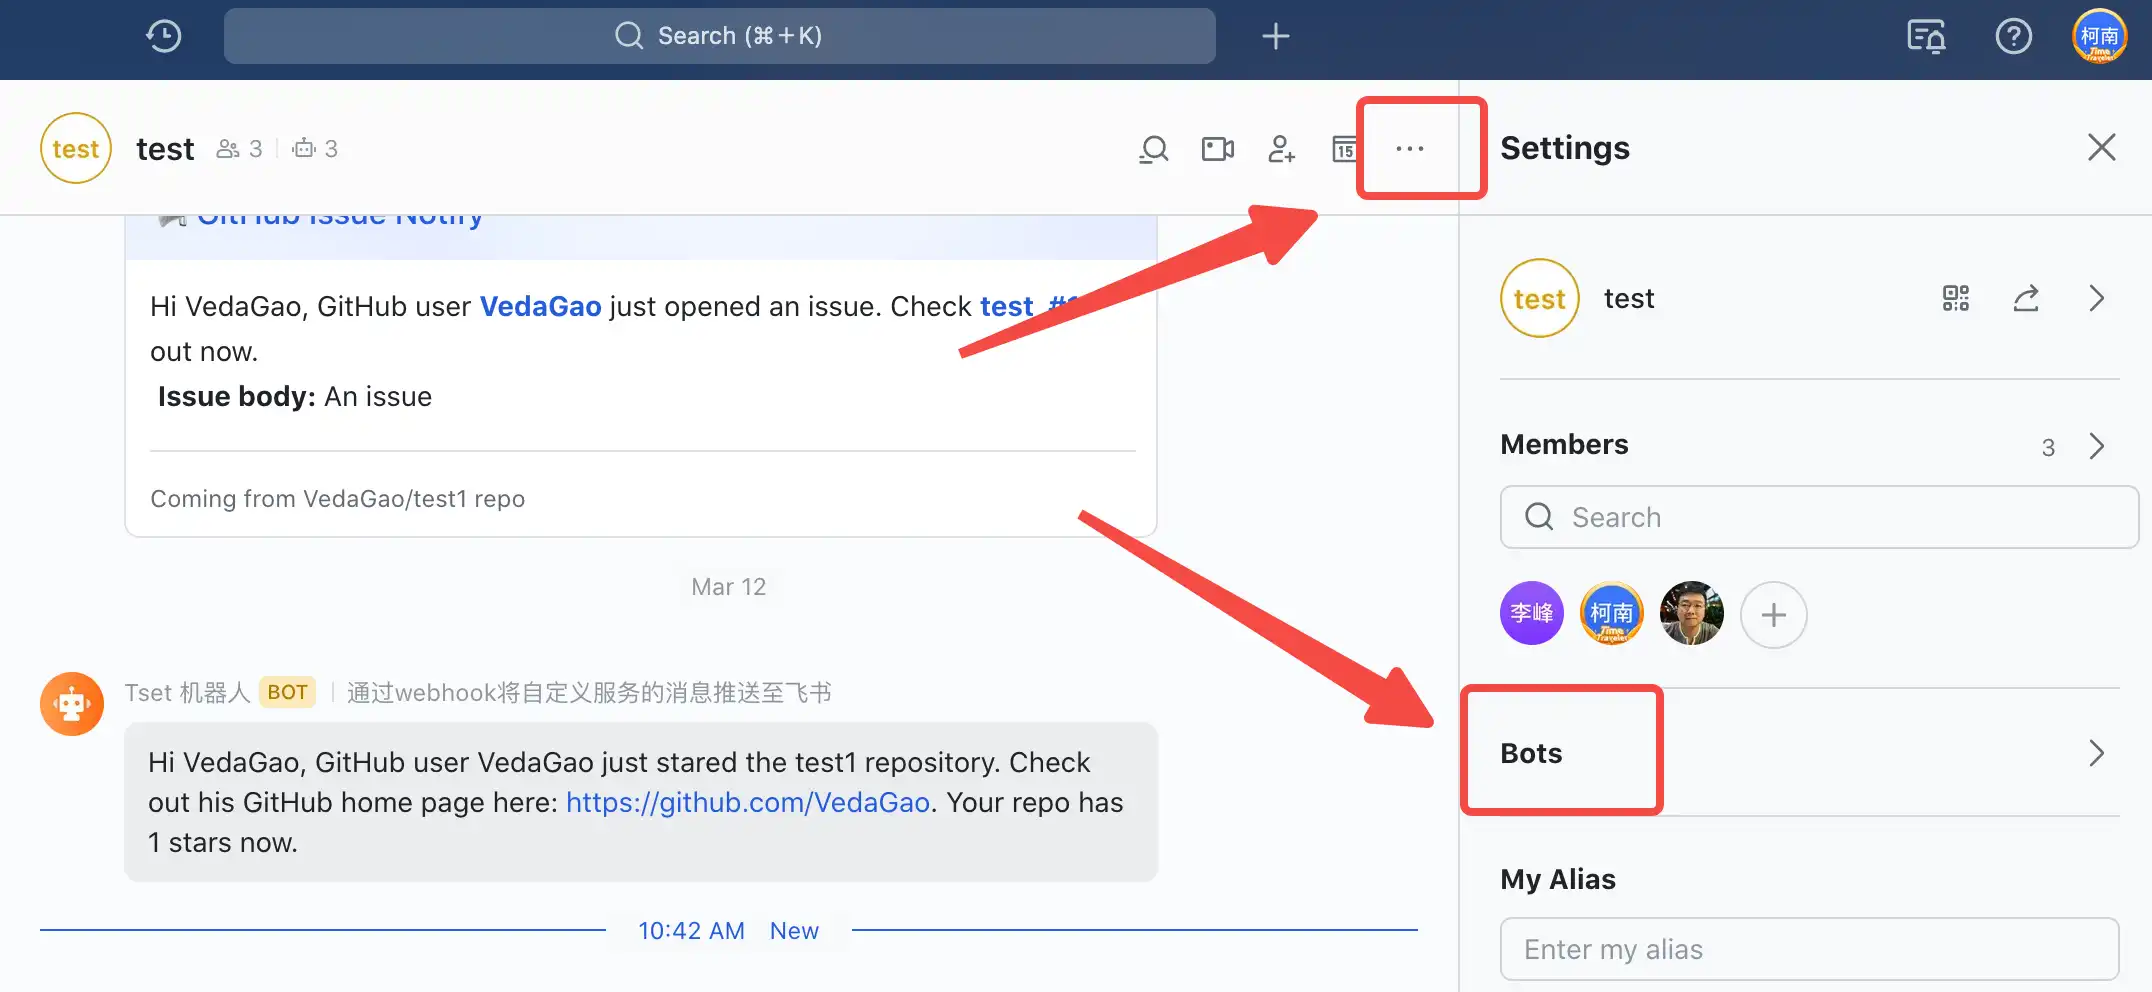2152x992 pixels.
Task: Click the plus icon beside search bar
Action: (1275, 36)
